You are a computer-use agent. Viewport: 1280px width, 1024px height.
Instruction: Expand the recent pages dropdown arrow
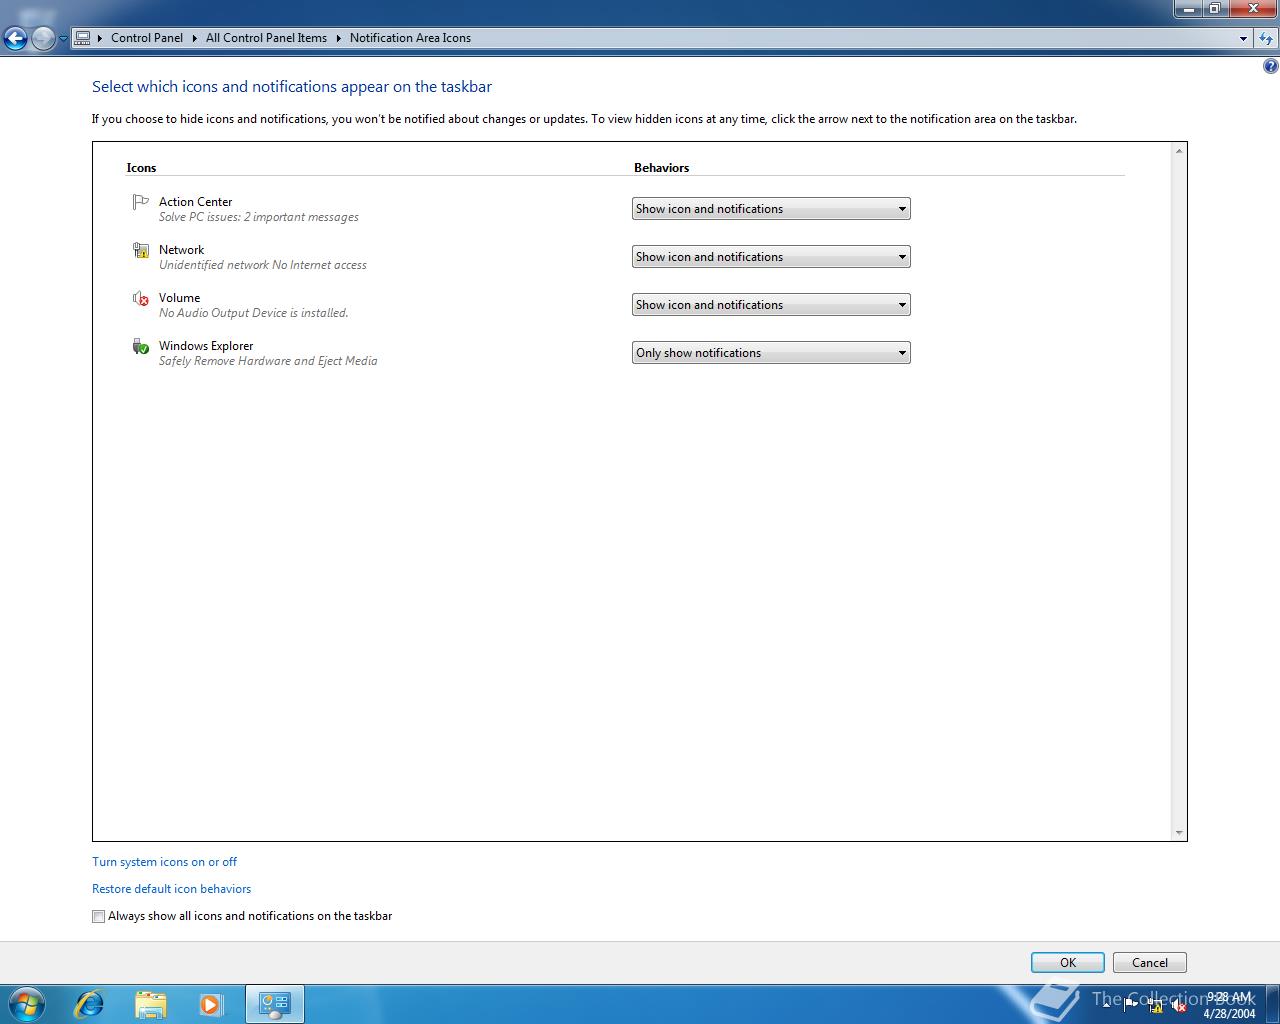tap(63, 39)
